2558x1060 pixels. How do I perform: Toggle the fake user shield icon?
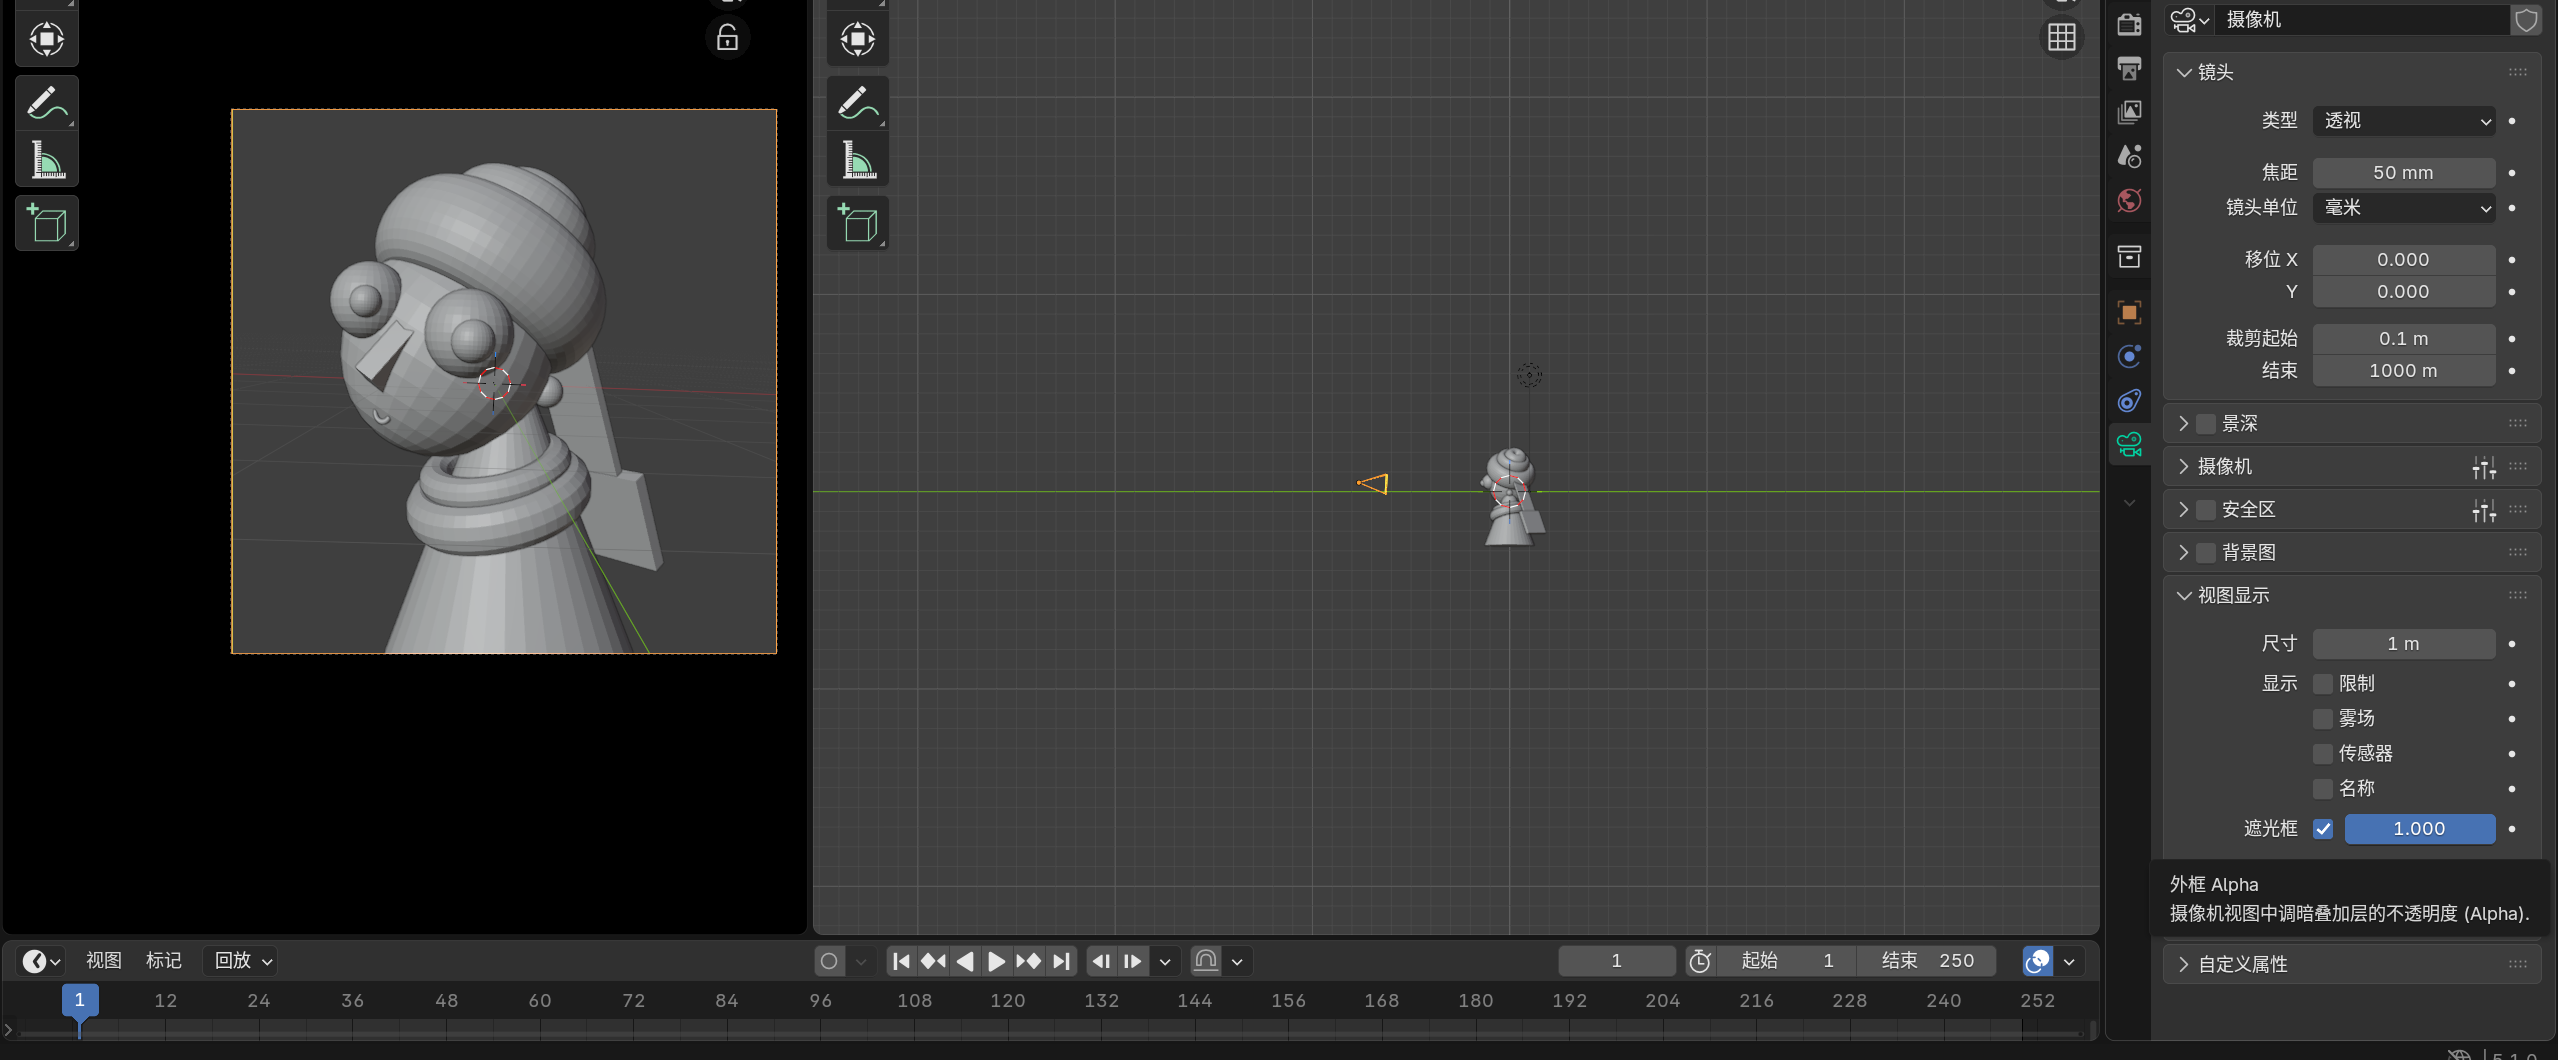point(2526,20)
